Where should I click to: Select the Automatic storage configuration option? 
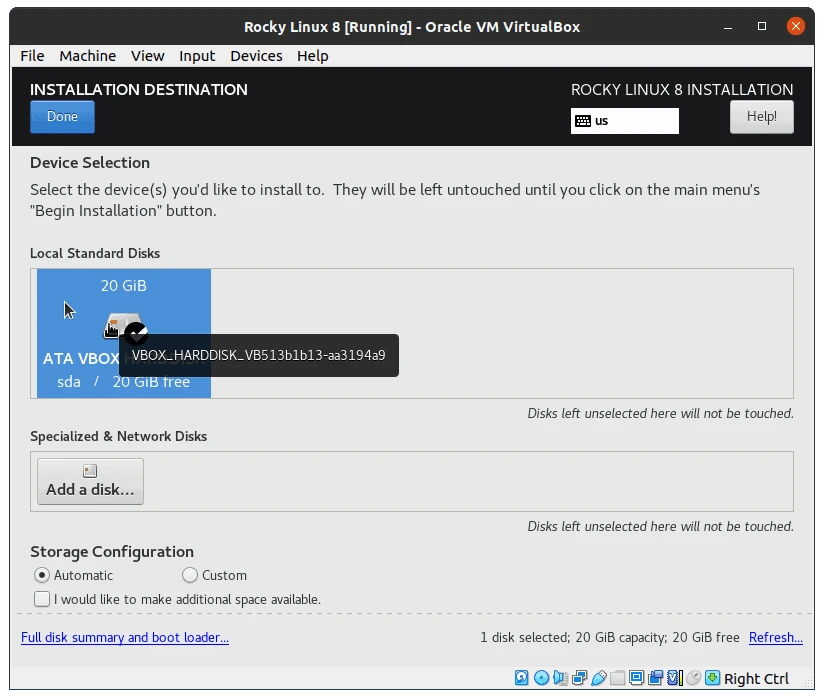(x=41, y=575)
